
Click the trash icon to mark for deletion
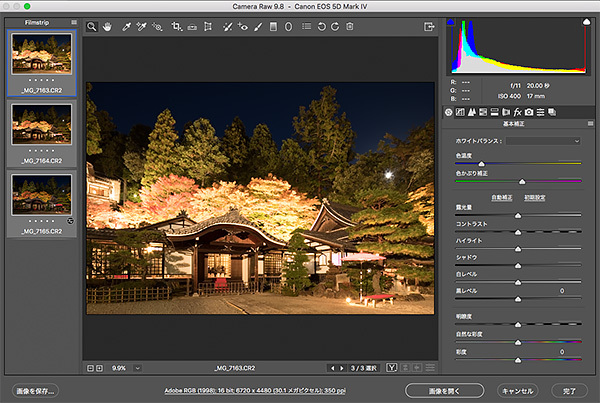(x=350, y=26)
